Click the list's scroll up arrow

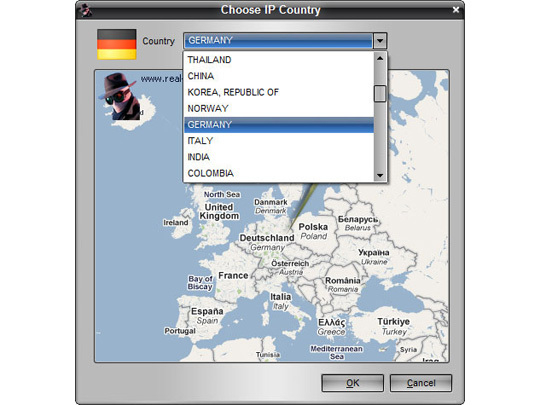tap(380, 58)
